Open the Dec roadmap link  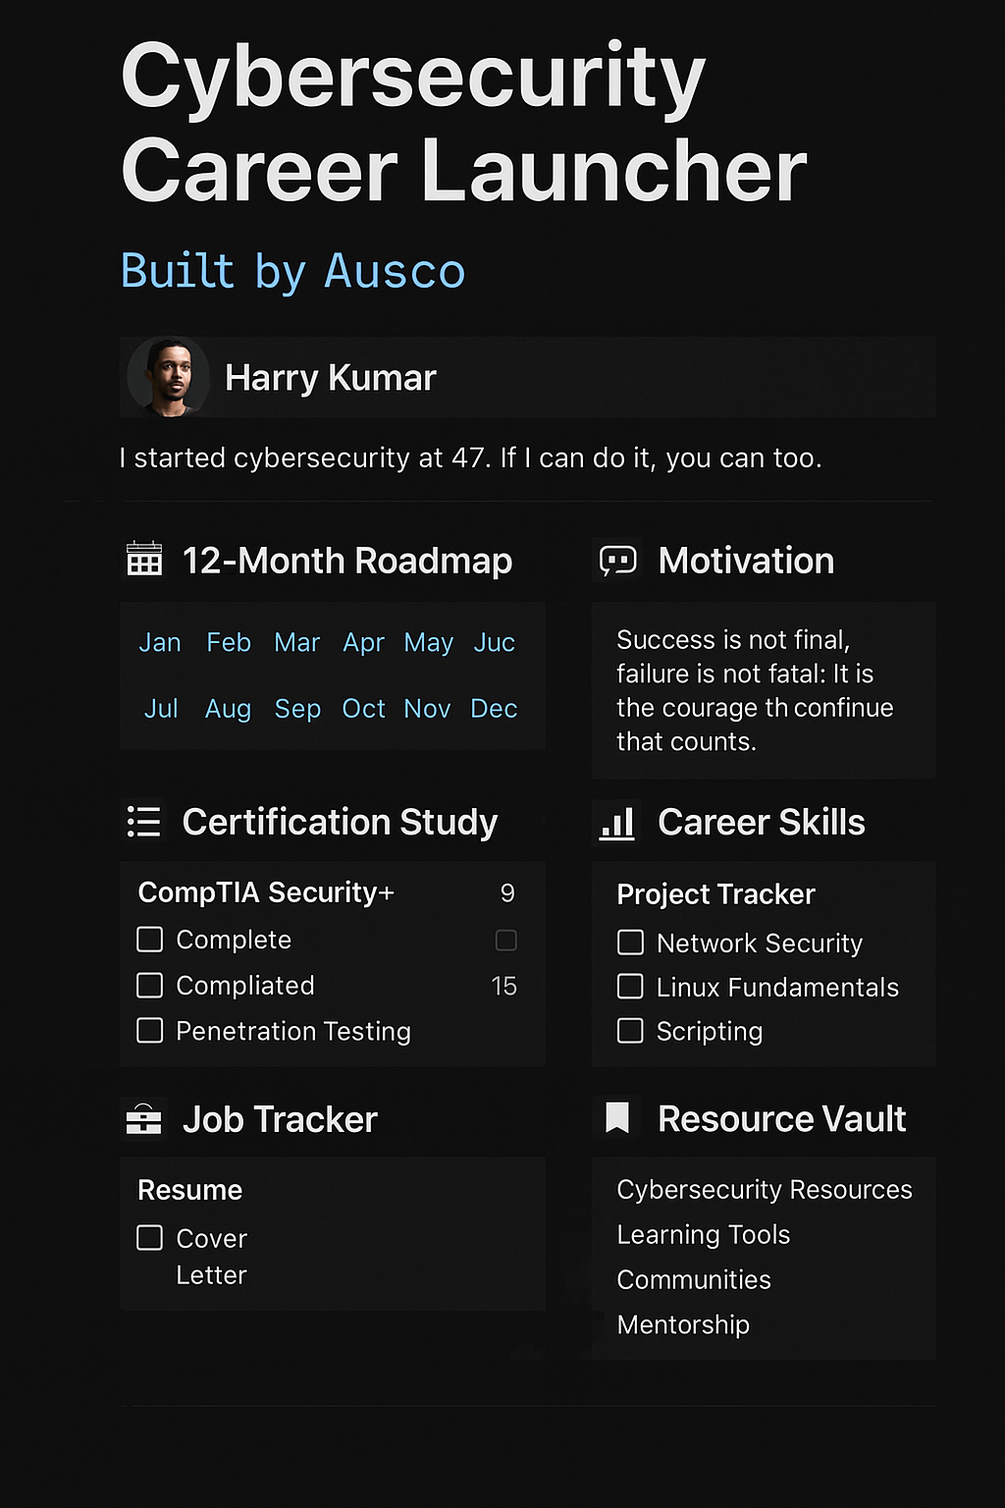tap(493, 709)
